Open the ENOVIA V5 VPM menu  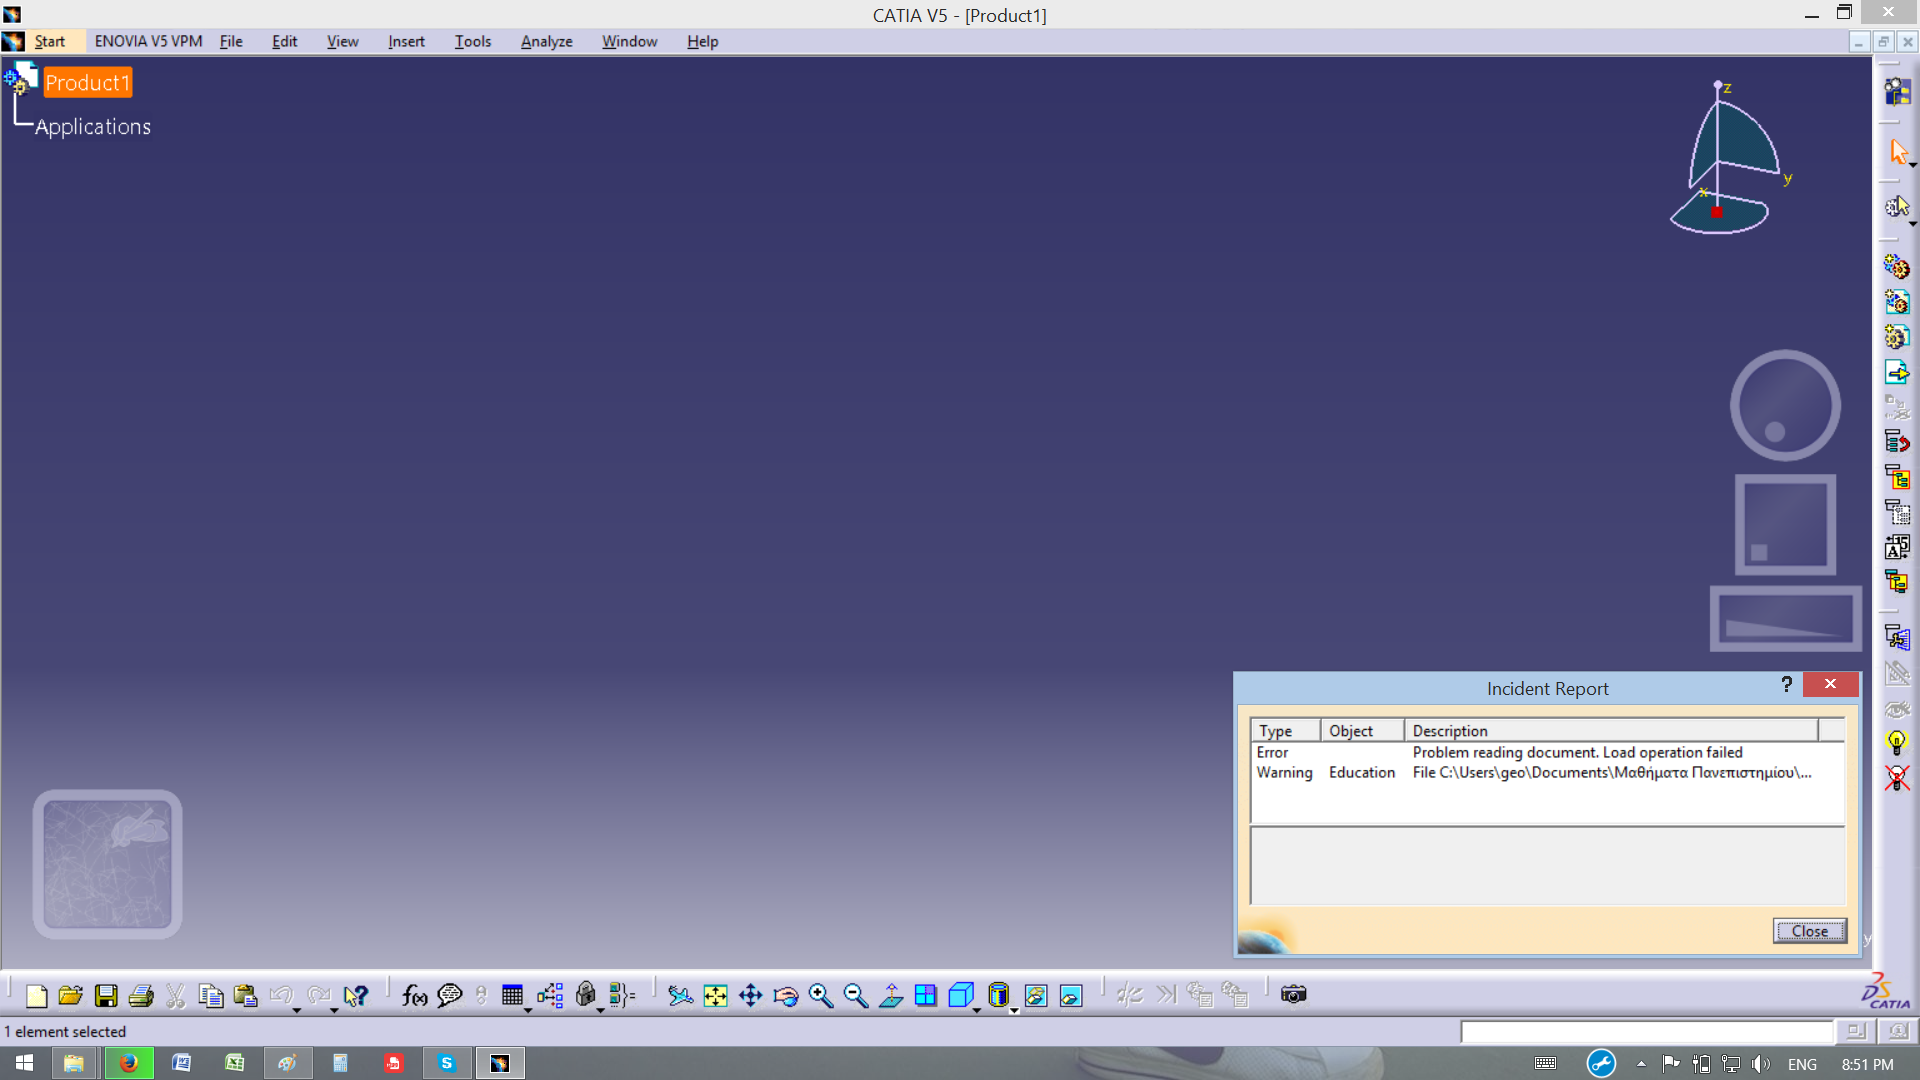pos(148,41)
